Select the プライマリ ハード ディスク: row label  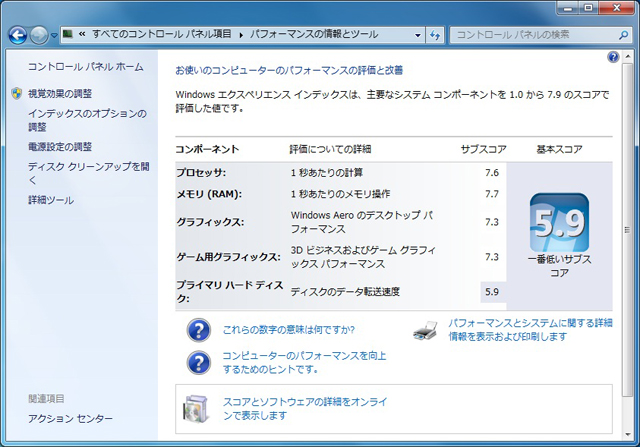coord(229,292)
